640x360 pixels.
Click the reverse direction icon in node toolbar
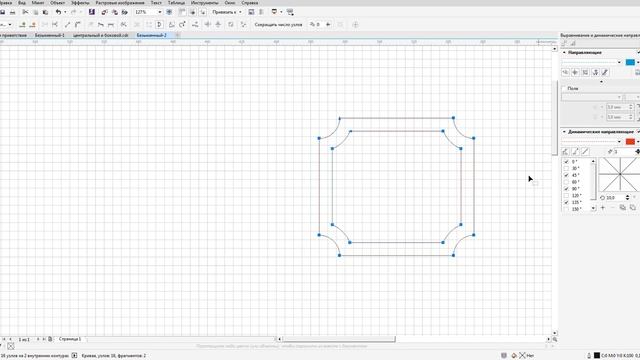[124, 24]
